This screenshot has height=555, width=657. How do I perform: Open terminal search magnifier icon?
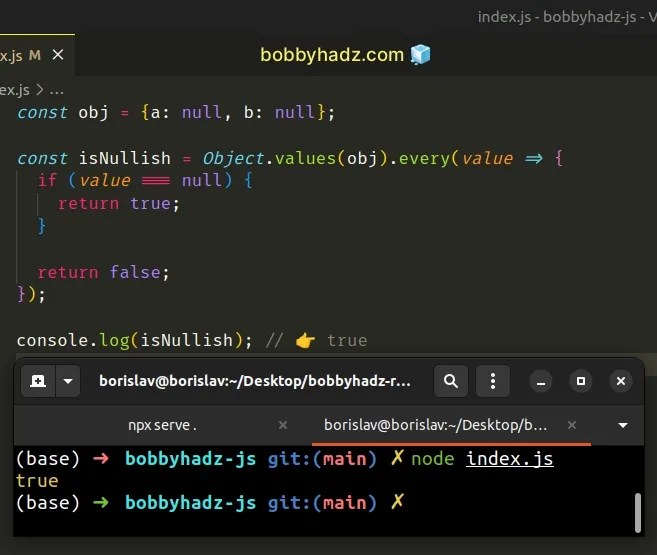click(451, 381)
